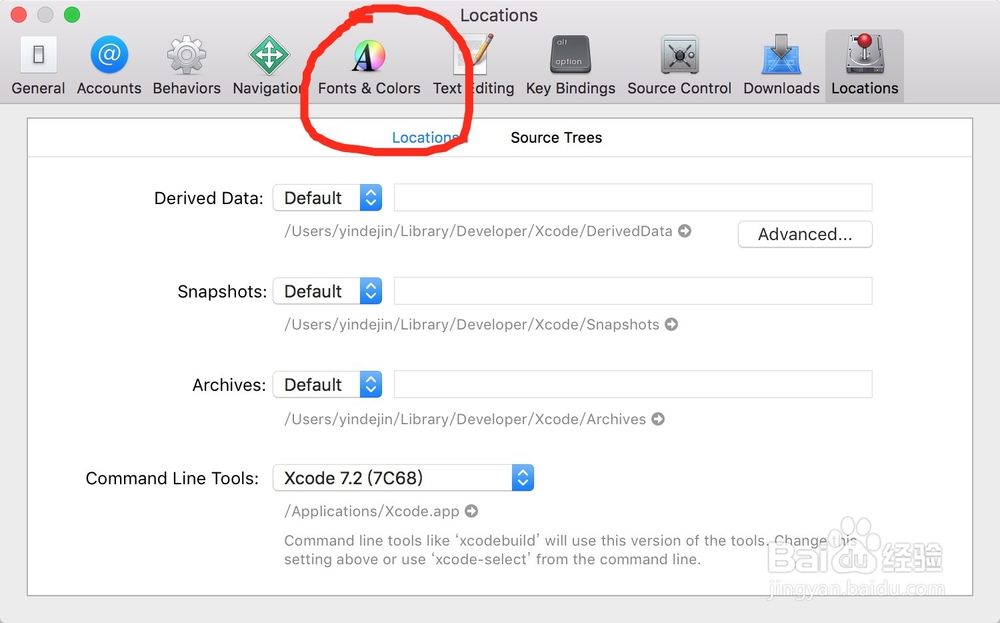This screenshot has height=623, width=1000.
Task: Reveal the Snapshots folder via arrow icon
Action: point(671,324)
